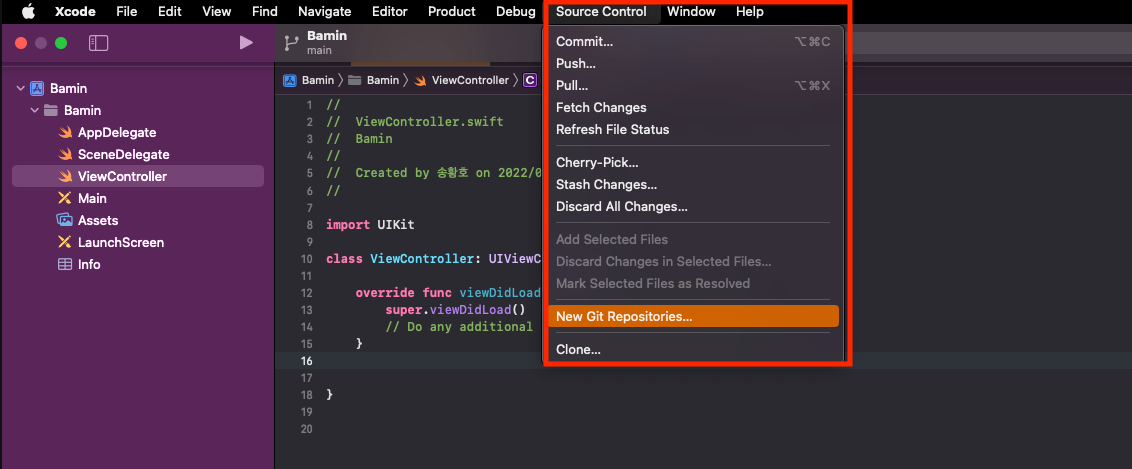This screenshot has width=1132, height=469.
Task: Close the Source Control menu title
Action: click(x=601, y=12)
